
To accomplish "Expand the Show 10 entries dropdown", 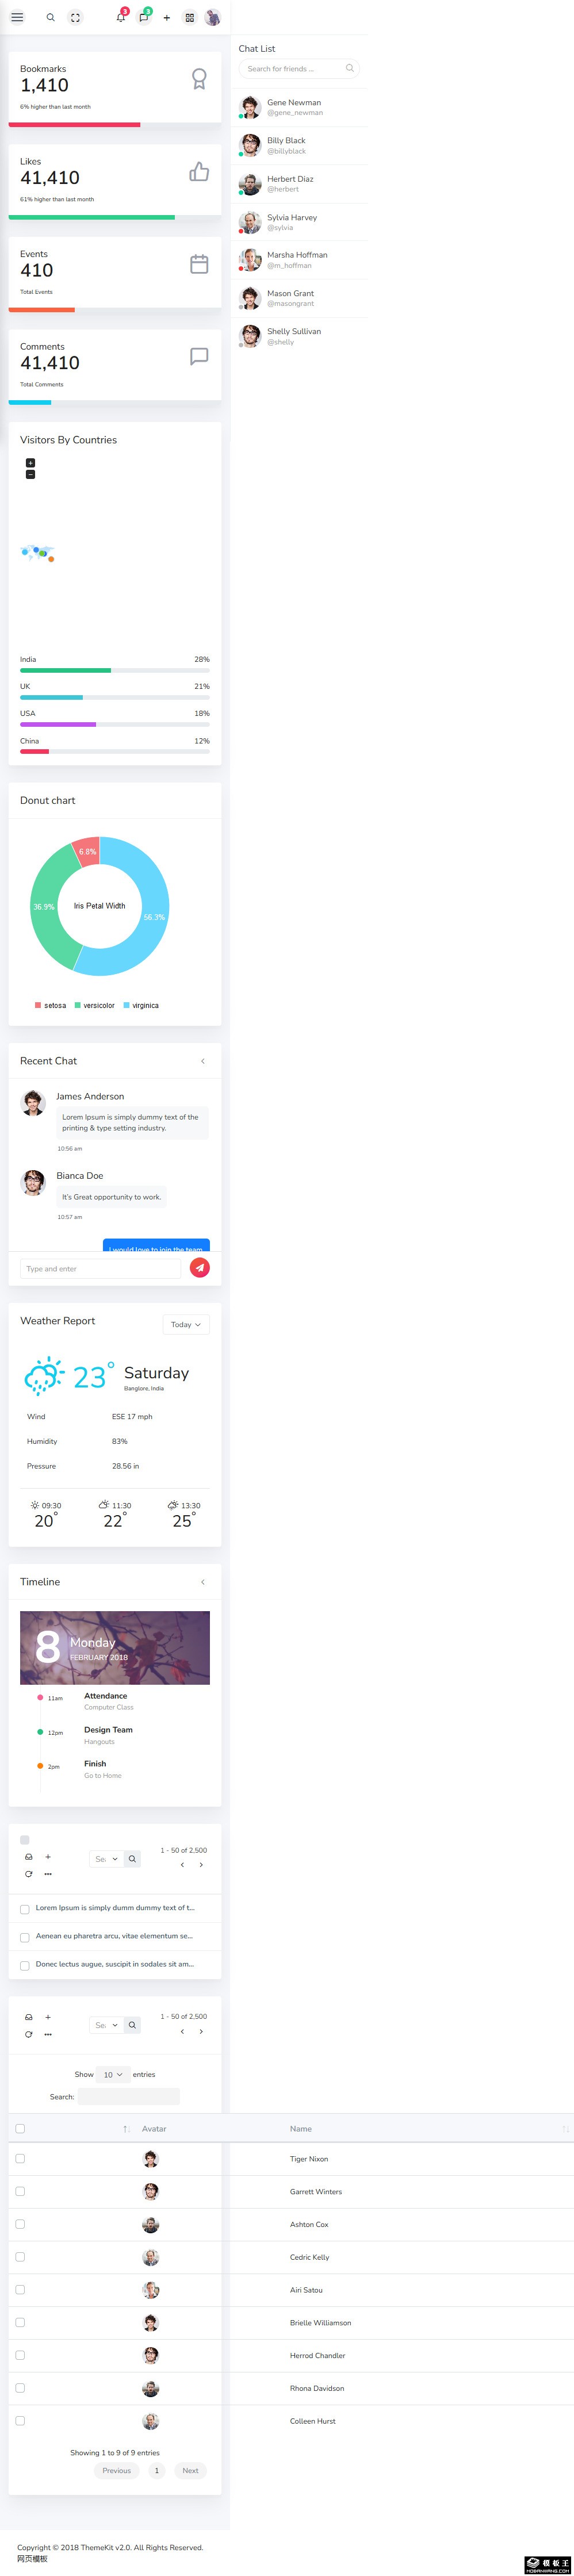I will [113, 2074].
